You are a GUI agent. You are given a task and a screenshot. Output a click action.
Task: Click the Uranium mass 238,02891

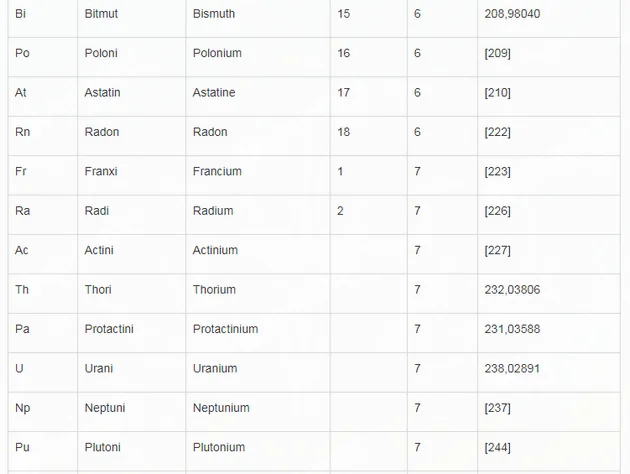tap(512, 368)
